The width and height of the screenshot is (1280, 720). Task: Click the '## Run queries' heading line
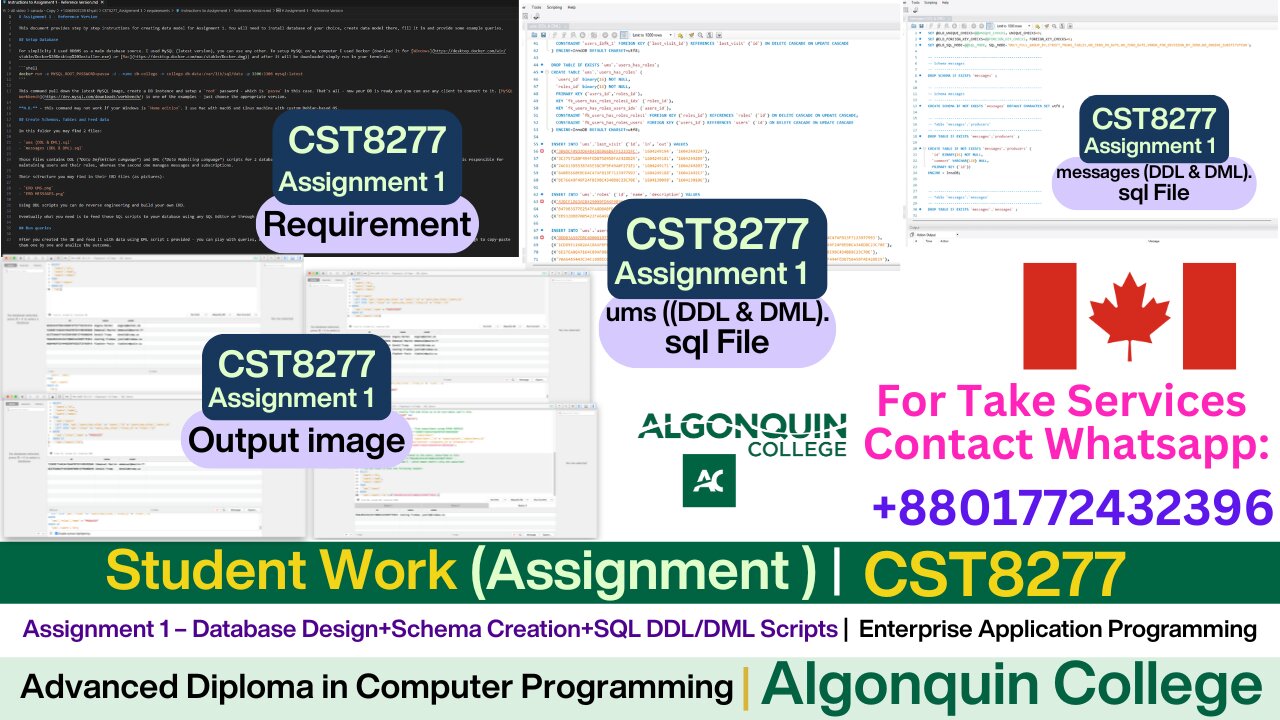click(x=35, y=228)
